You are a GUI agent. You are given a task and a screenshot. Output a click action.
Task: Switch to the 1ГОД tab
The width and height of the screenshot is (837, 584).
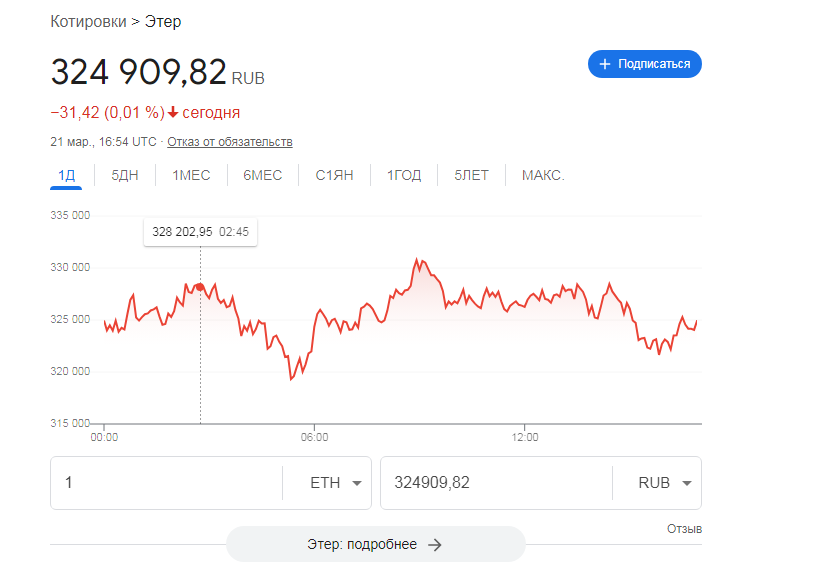404,175
